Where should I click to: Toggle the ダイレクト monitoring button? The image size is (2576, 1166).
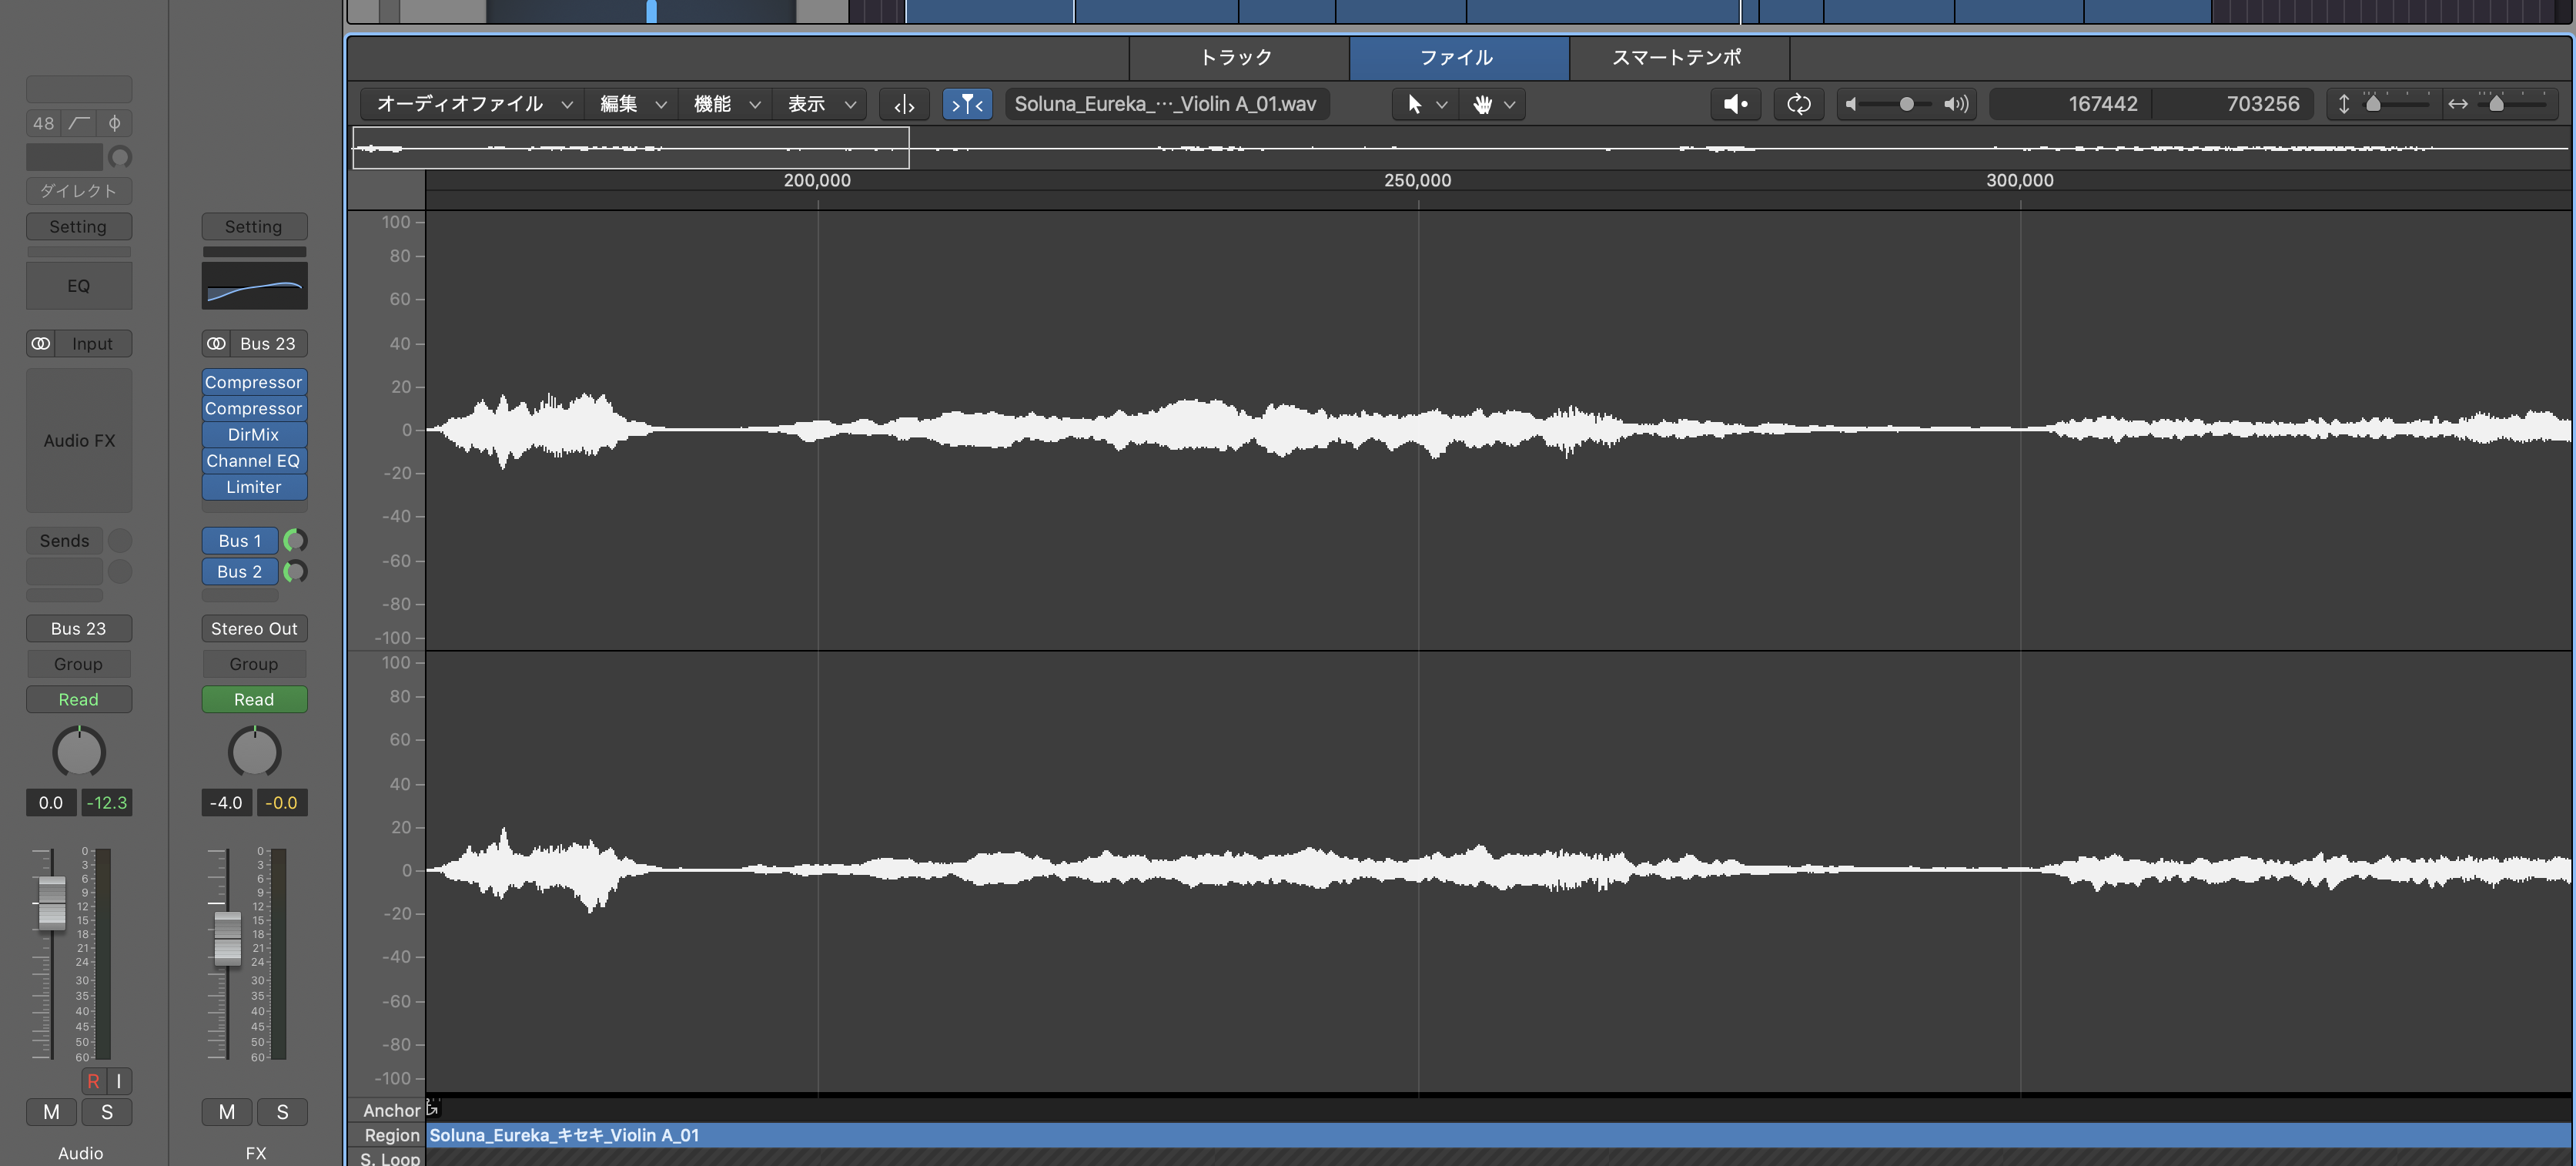coord(79,191)
